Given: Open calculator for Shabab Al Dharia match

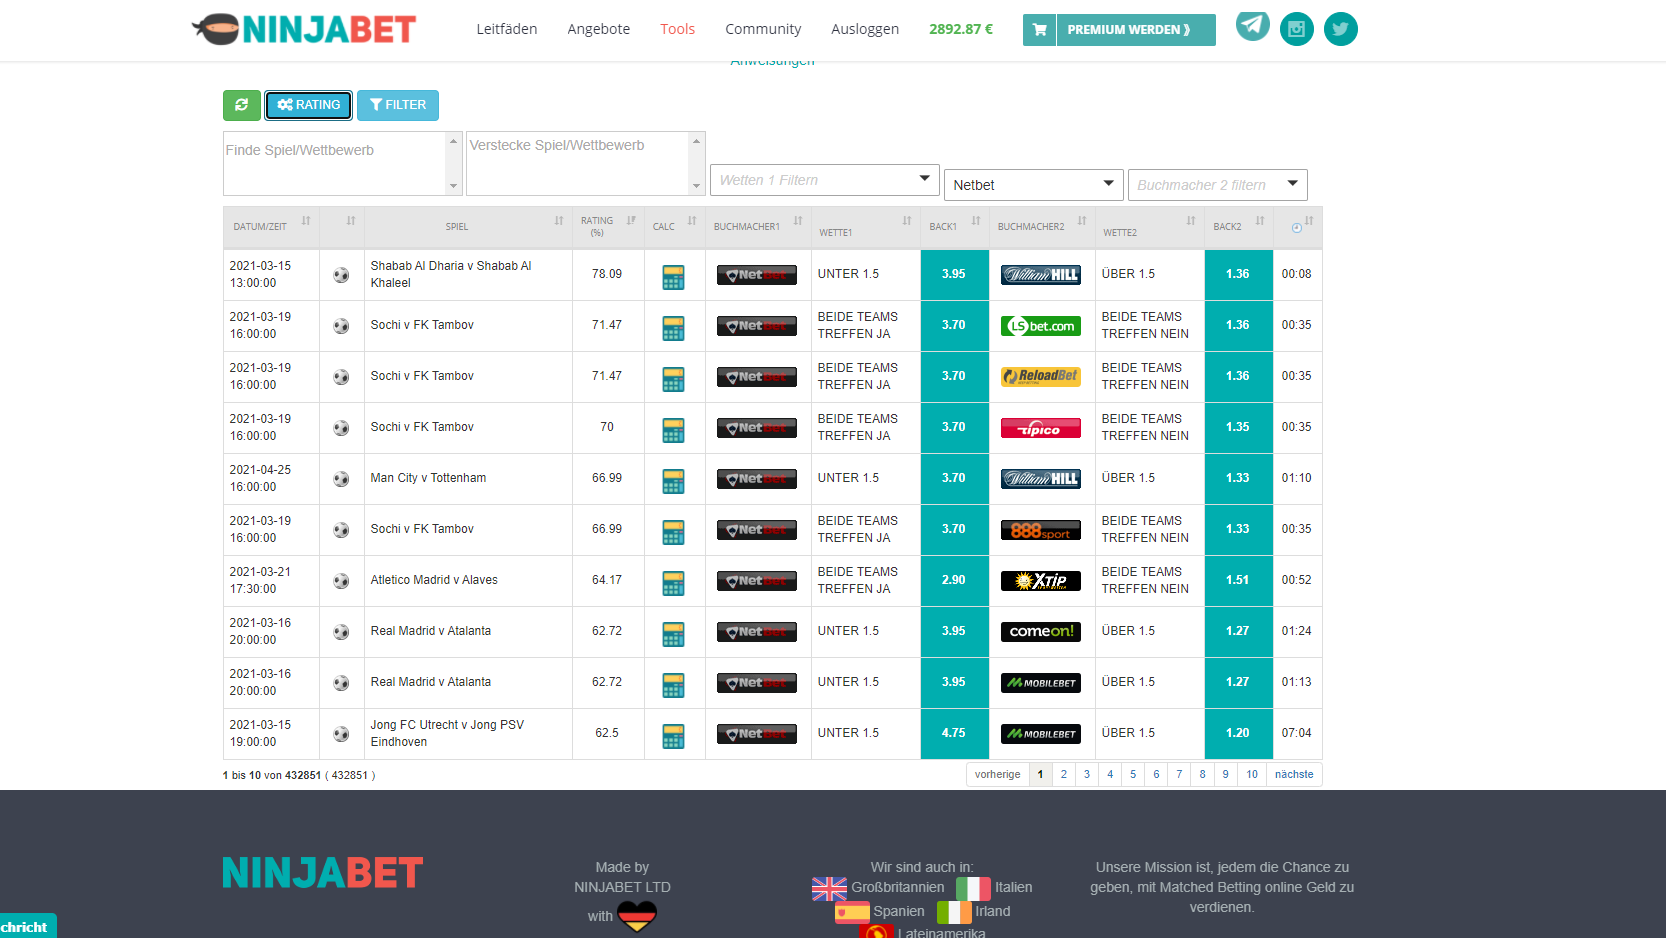Looking at the screenshot, I should point(674,277).
